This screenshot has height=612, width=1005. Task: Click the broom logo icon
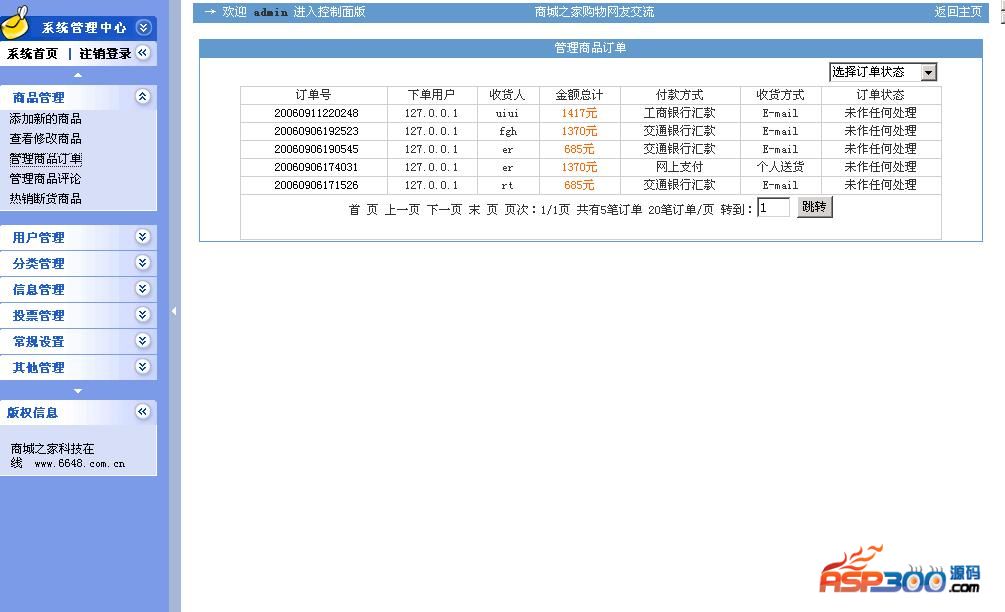tap(15, 22)
